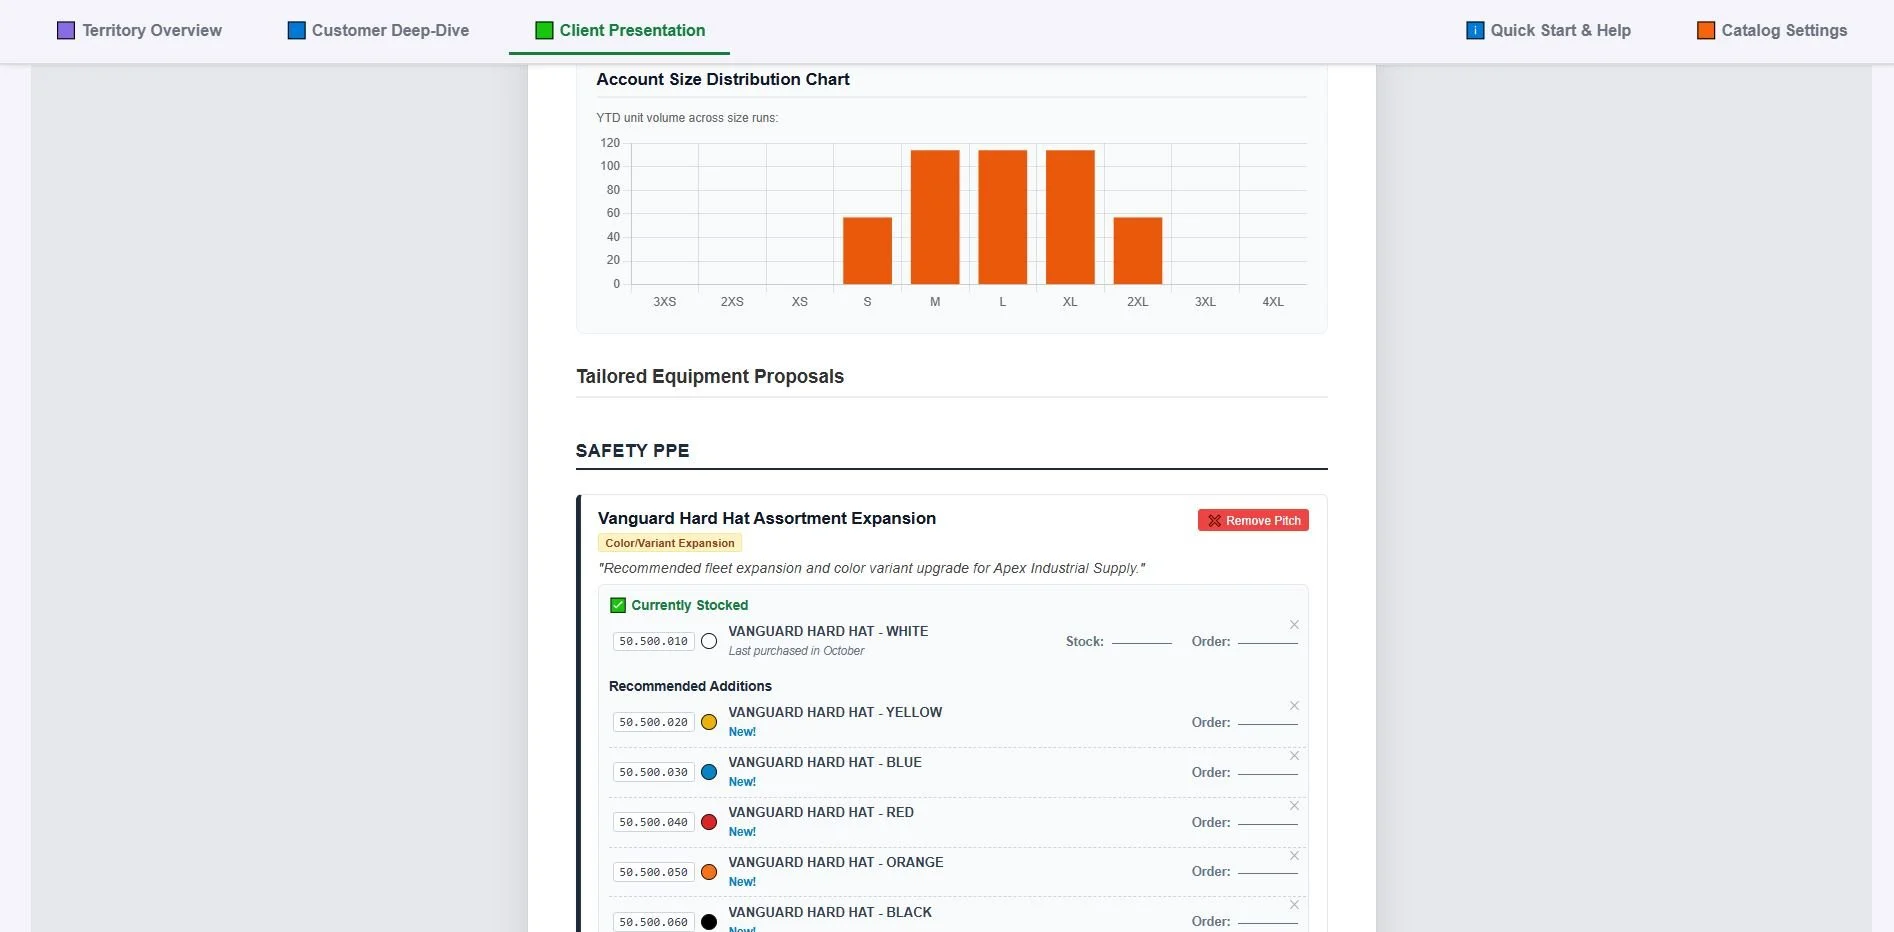Click the S size bar in chart
Viewport: 1894px width, 932px height.
click(867, 251)
